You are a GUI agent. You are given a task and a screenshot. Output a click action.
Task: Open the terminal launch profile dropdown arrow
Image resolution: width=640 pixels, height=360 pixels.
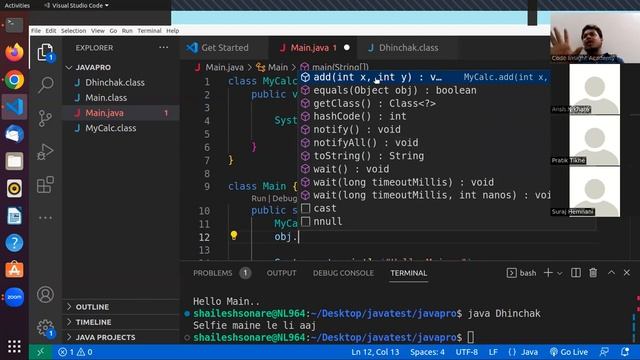coord(560,273)
